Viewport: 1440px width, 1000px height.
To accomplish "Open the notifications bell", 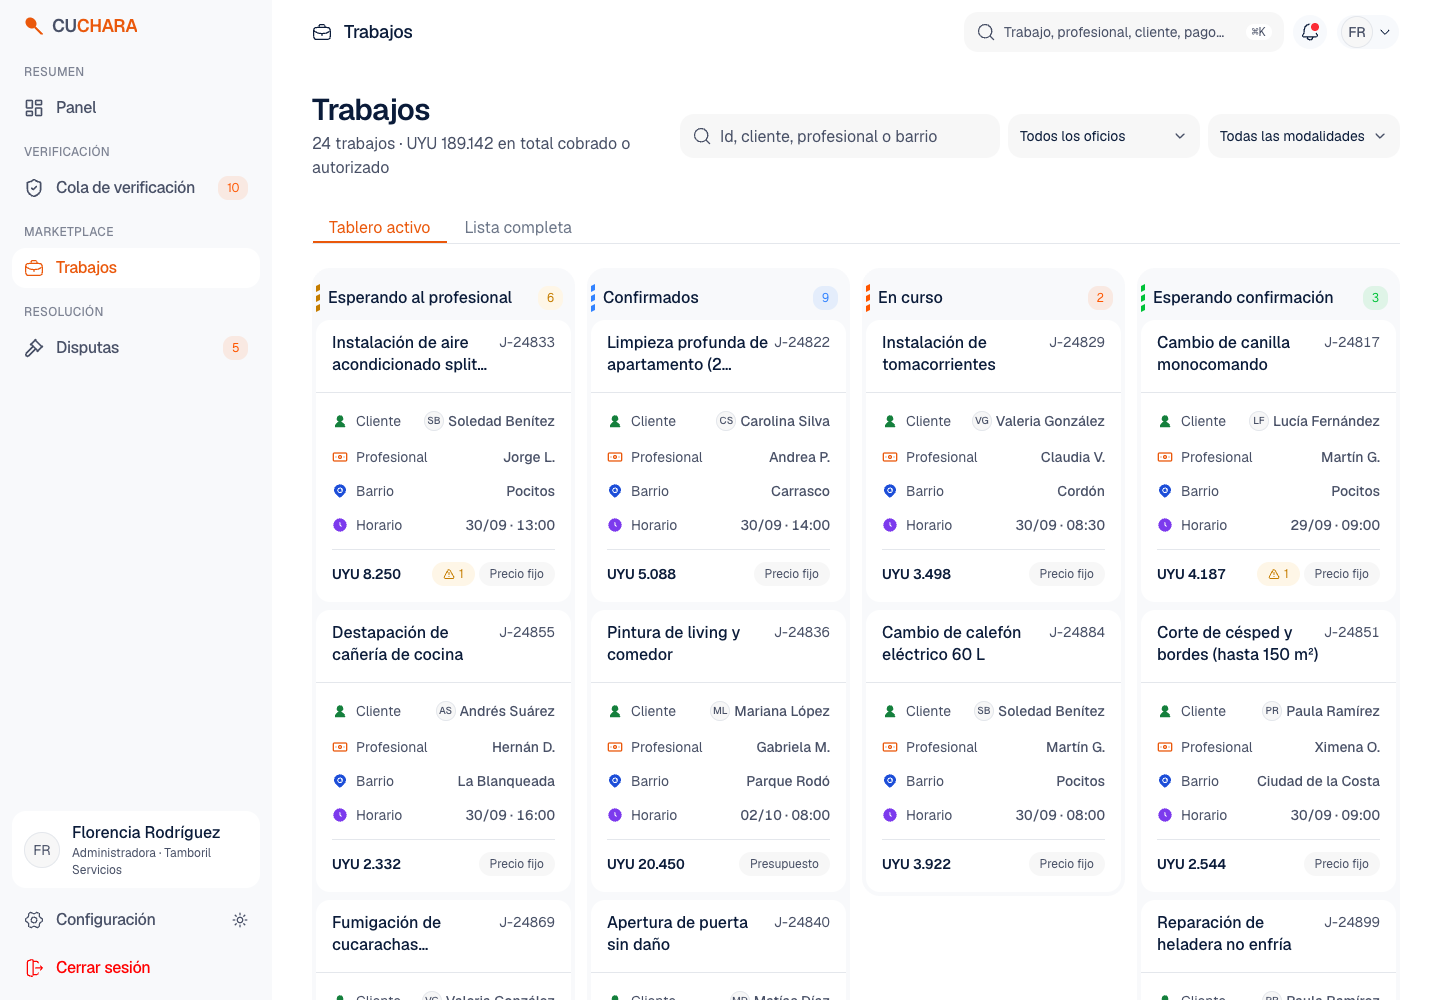I will click(1310, 32).
